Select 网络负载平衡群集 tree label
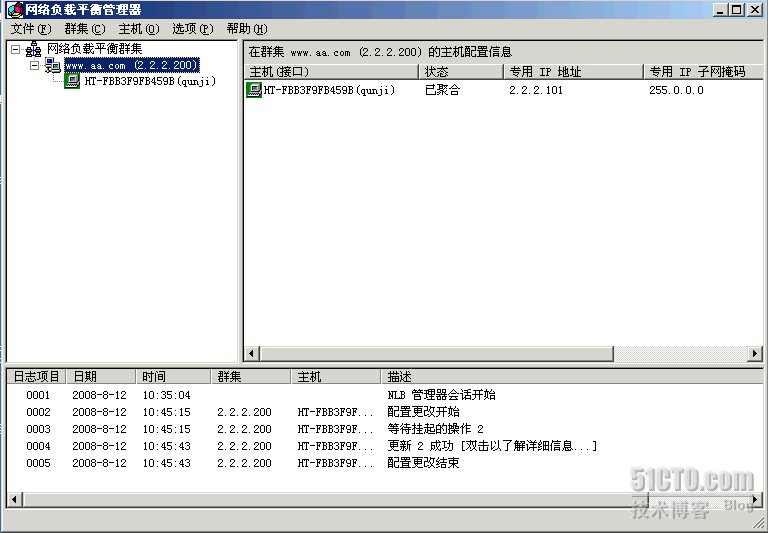The height and width of the screenshot is (533, 768). point(95,49)
